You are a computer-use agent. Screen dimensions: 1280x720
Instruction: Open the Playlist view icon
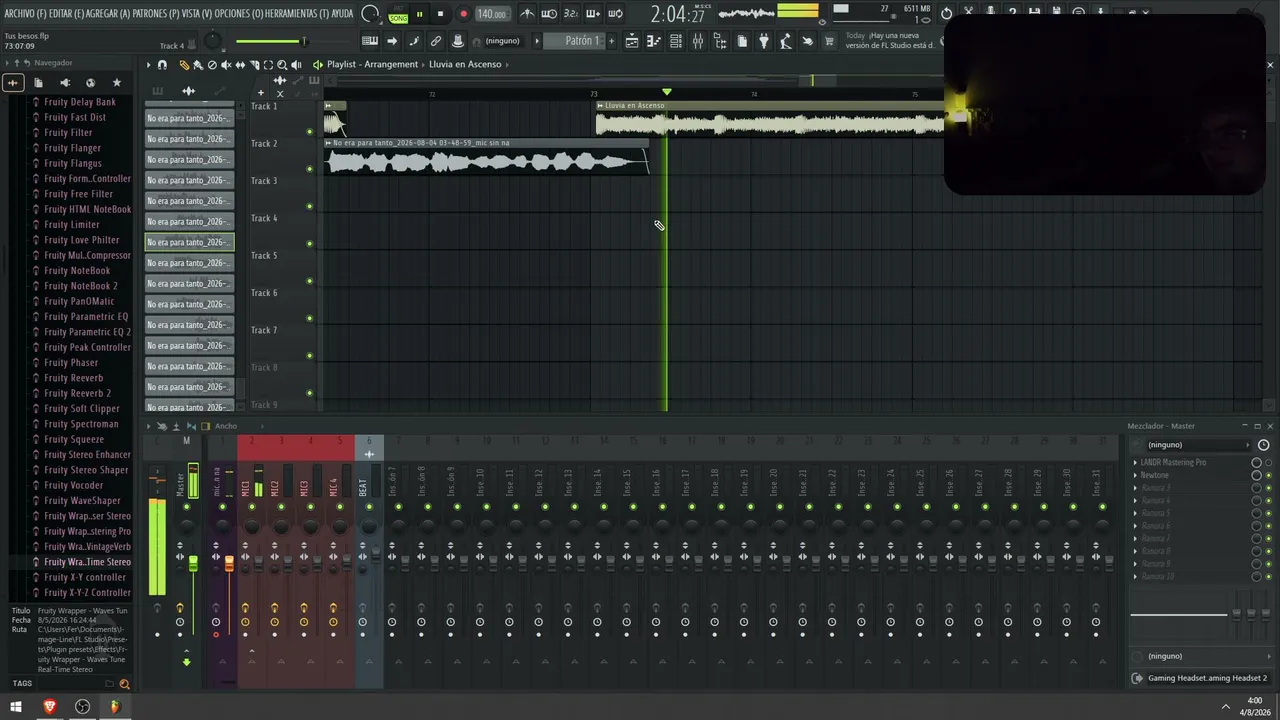(x=632, y=41)
